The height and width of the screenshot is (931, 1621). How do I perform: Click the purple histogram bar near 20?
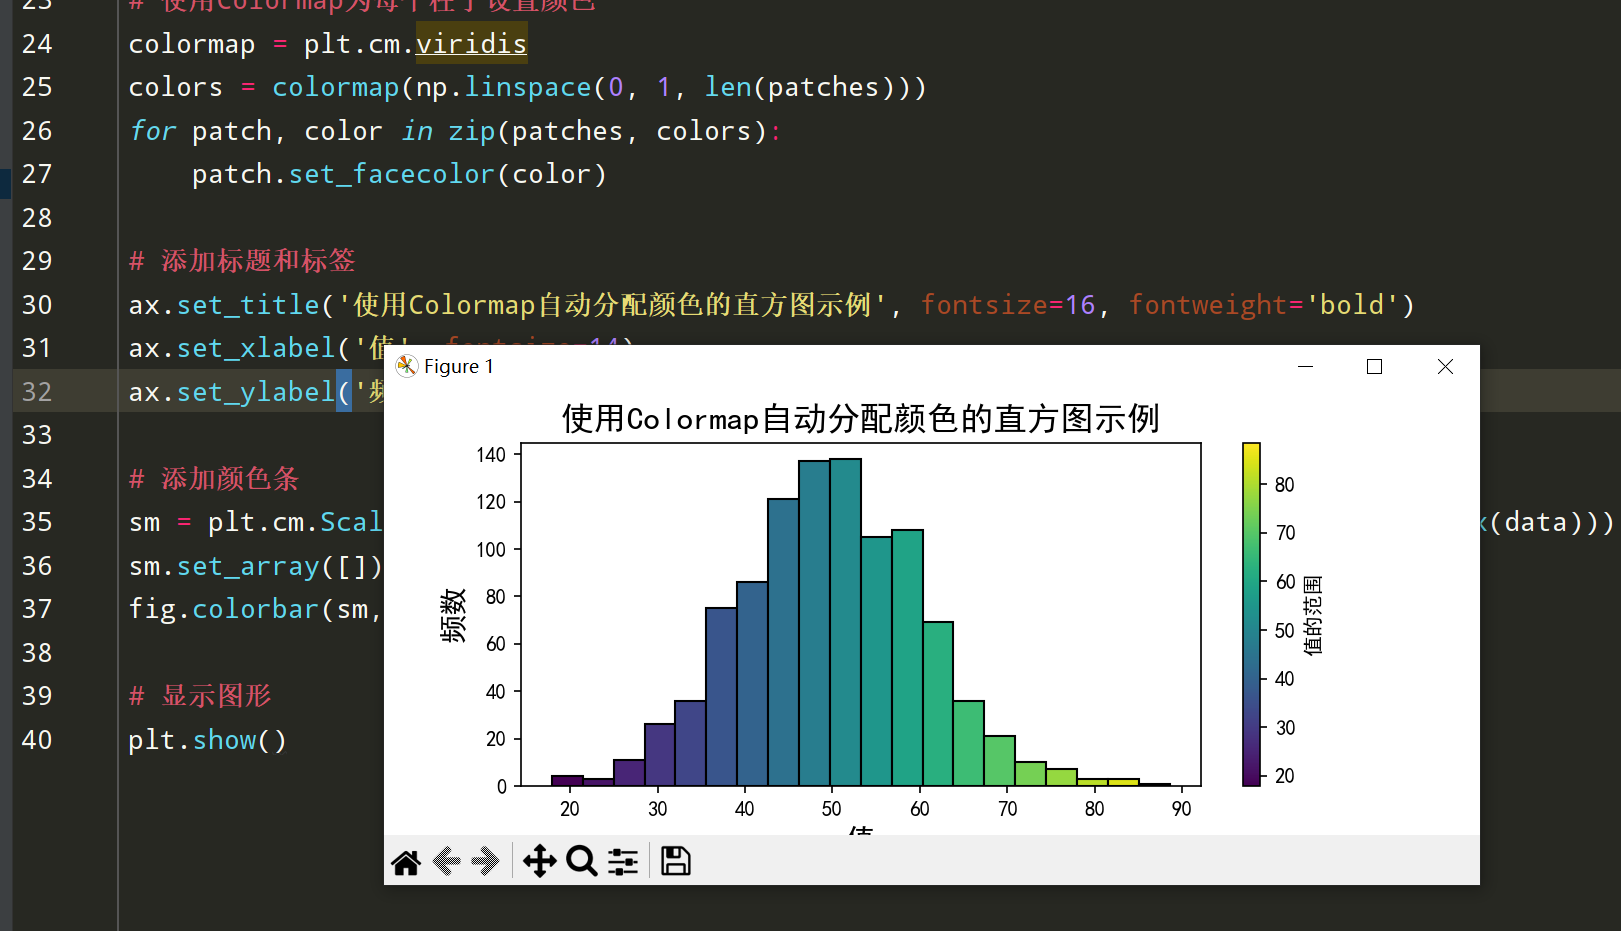point(567,780)
